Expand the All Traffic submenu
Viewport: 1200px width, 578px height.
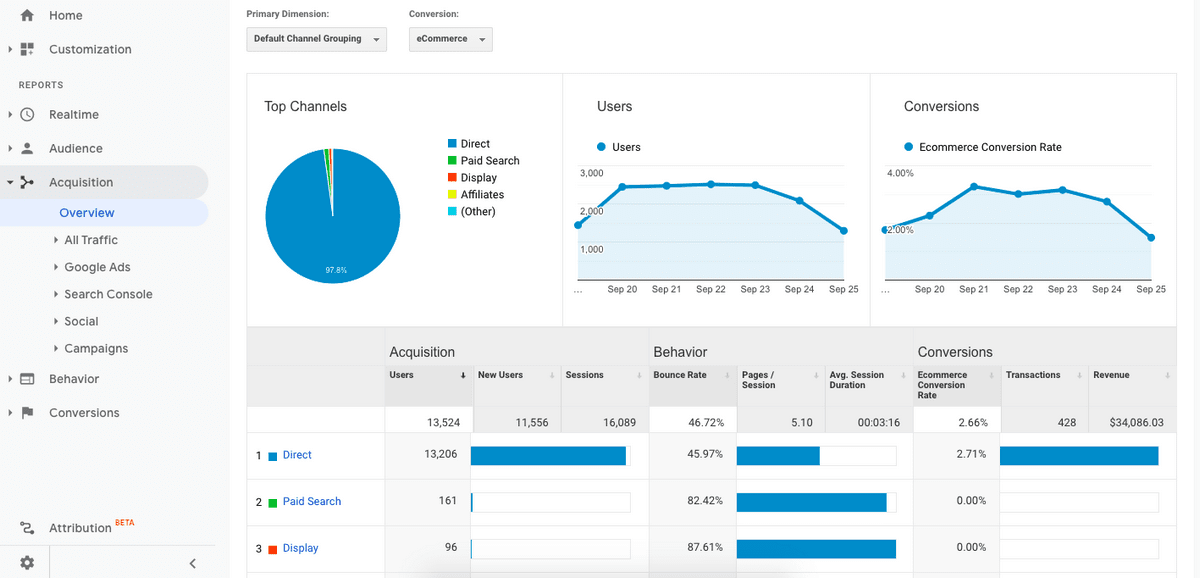[56, 240]
